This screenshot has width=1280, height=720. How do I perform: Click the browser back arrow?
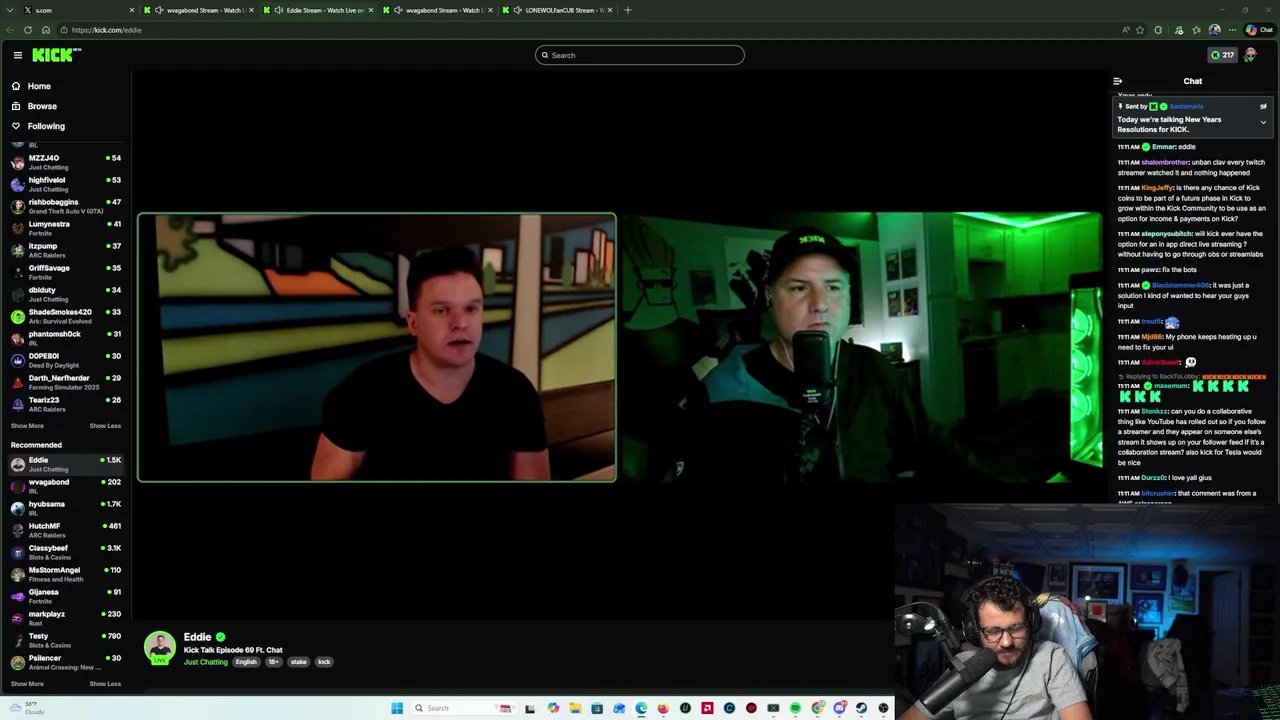[10, 30]
